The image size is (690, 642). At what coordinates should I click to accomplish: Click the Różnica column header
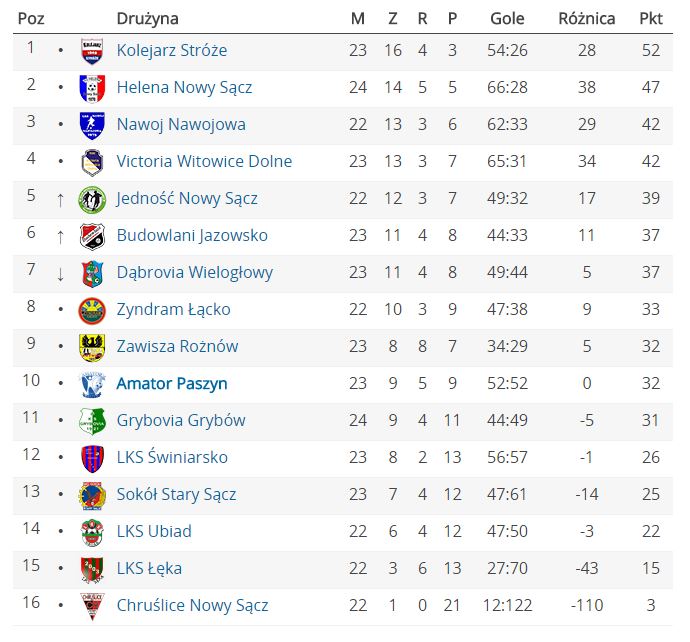[x=586, y=19]
